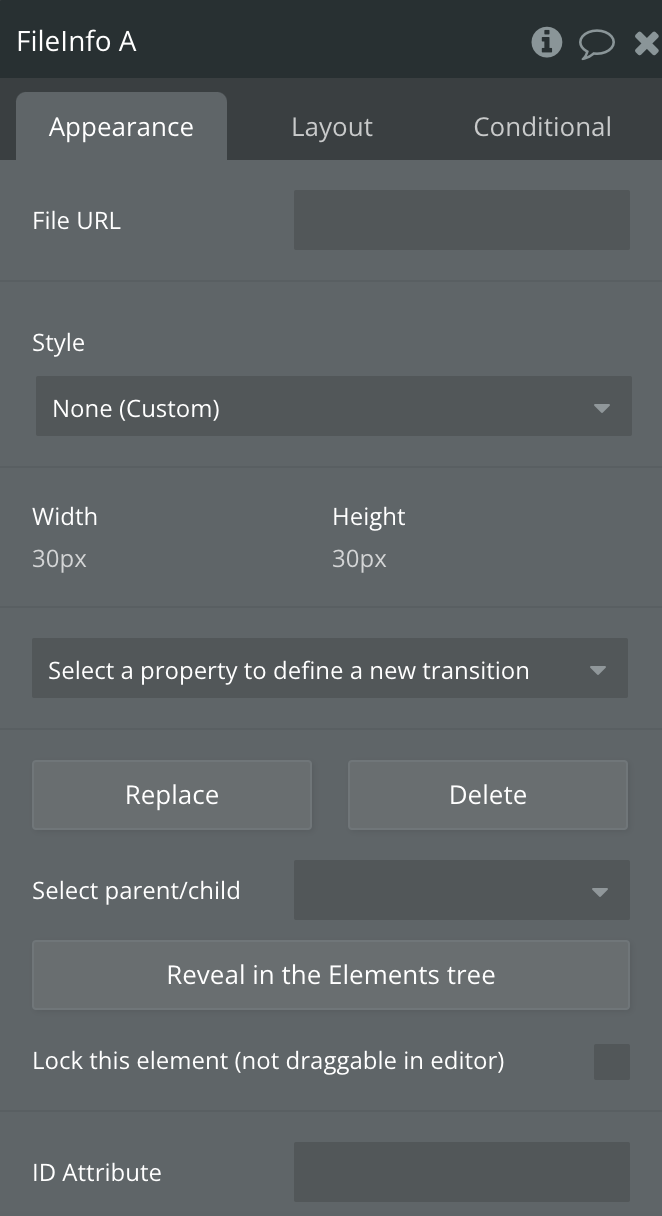This screenshot has width=662, height=1216.
Task: Click the File URL input field
Action: click(x=462, y=220)
